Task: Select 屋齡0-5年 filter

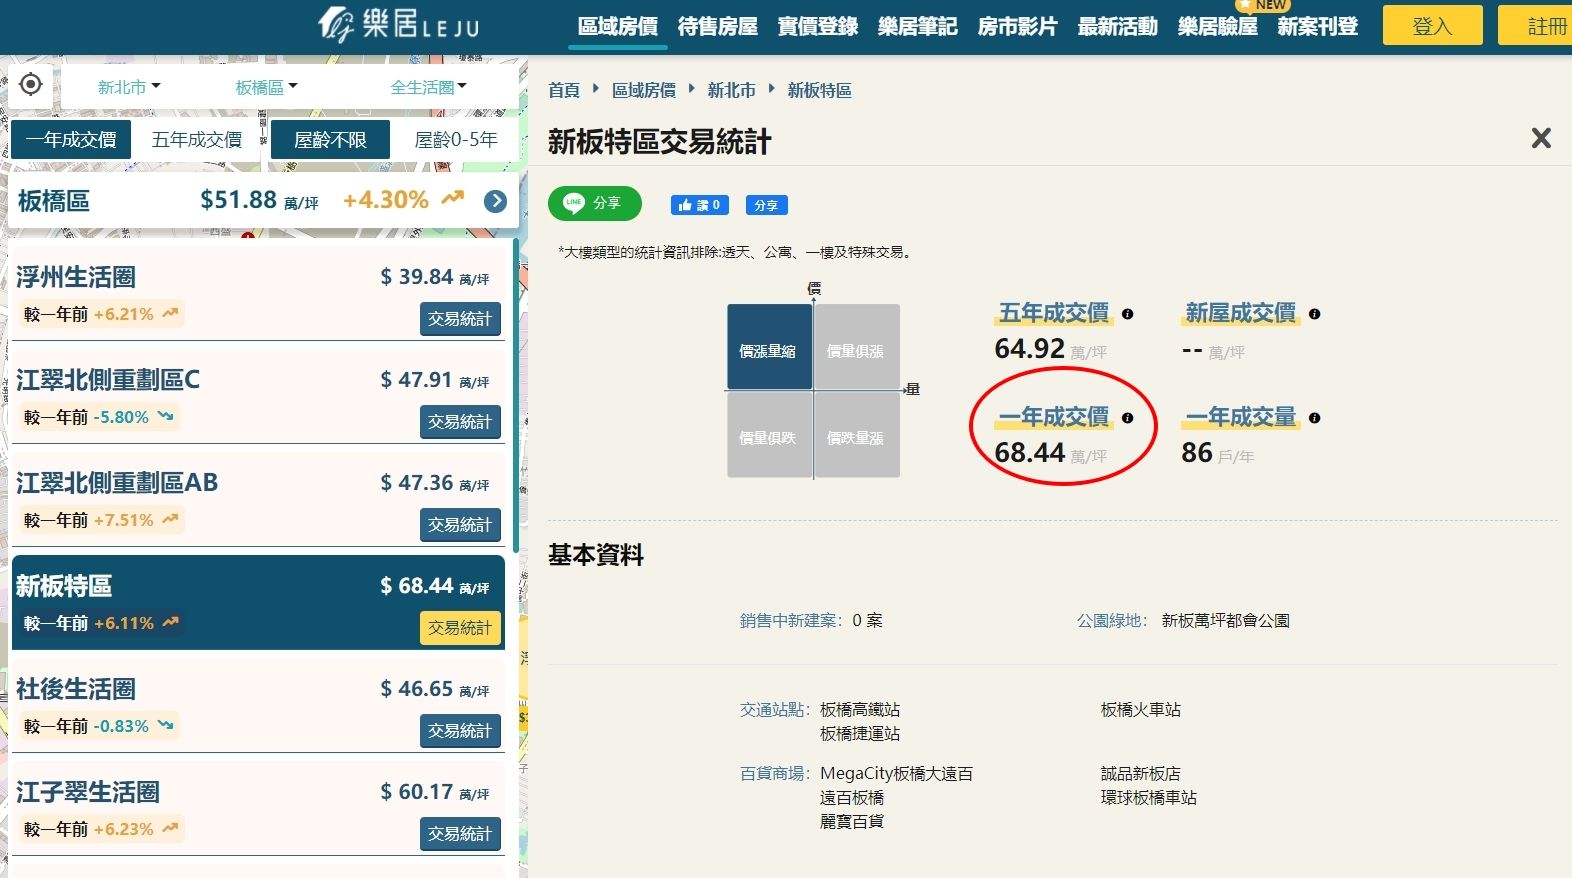Action: (456, 140)
